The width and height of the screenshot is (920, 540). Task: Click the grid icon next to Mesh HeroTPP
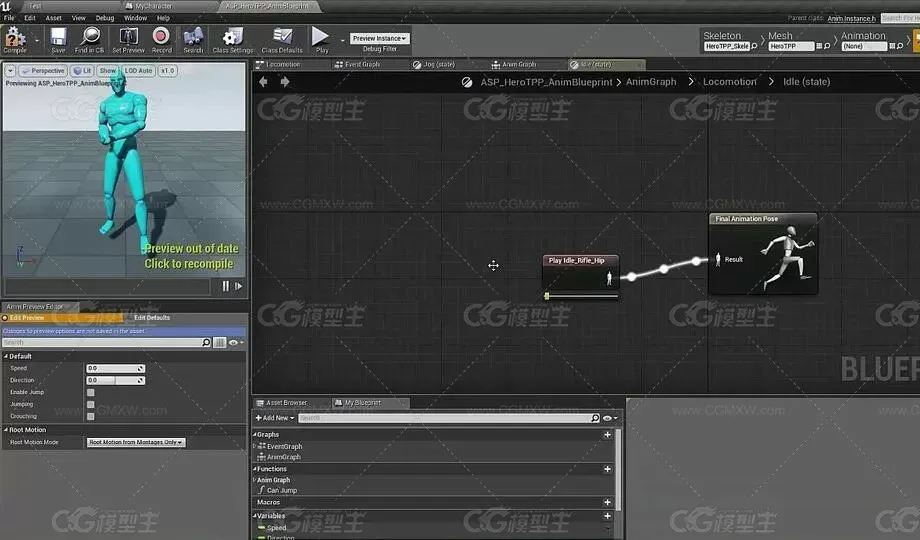pyautogui.click(x=819, y=46)
